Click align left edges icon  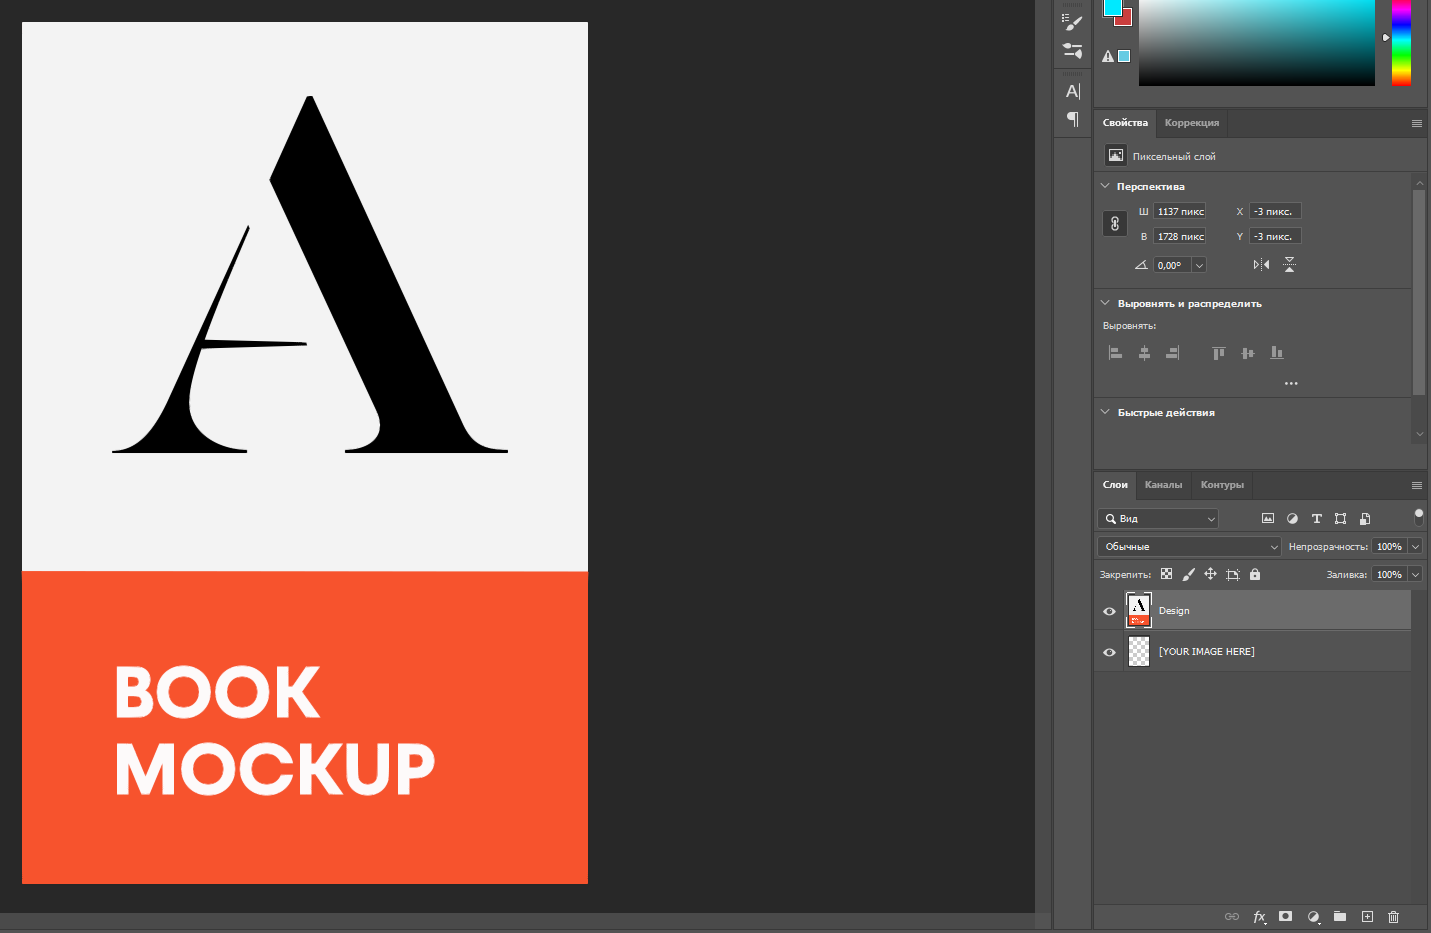pyautogui.click(x=1115, y=353)
